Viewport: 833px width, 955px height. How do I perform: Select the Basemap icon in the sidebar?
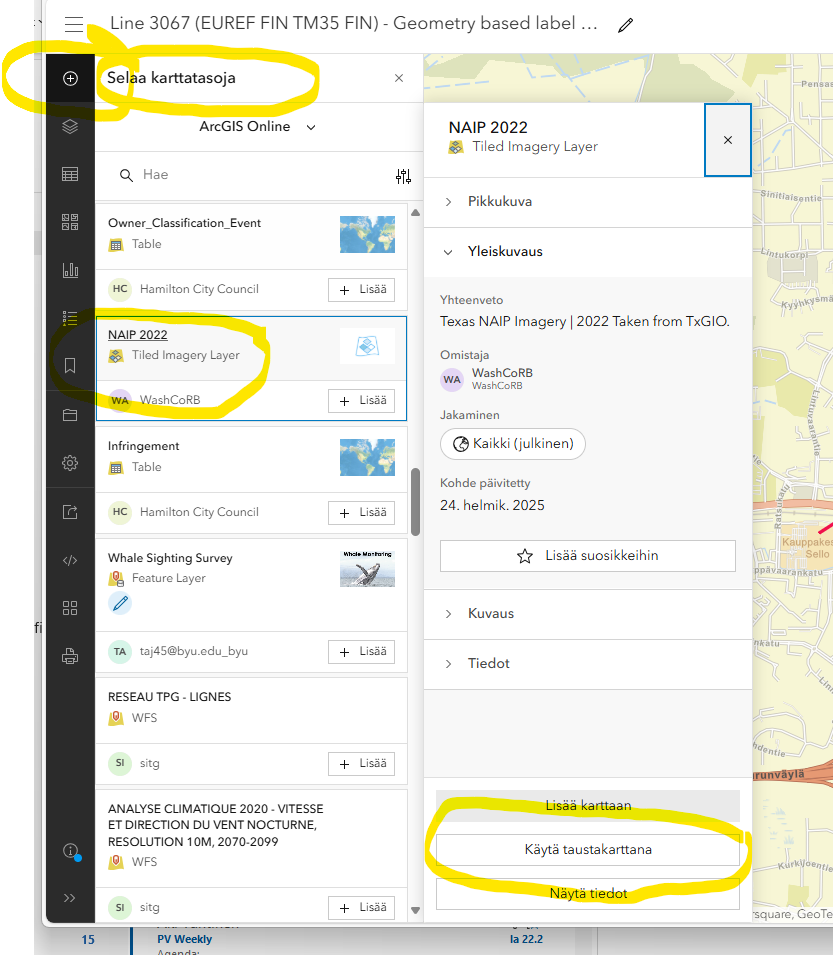(69, 222)
